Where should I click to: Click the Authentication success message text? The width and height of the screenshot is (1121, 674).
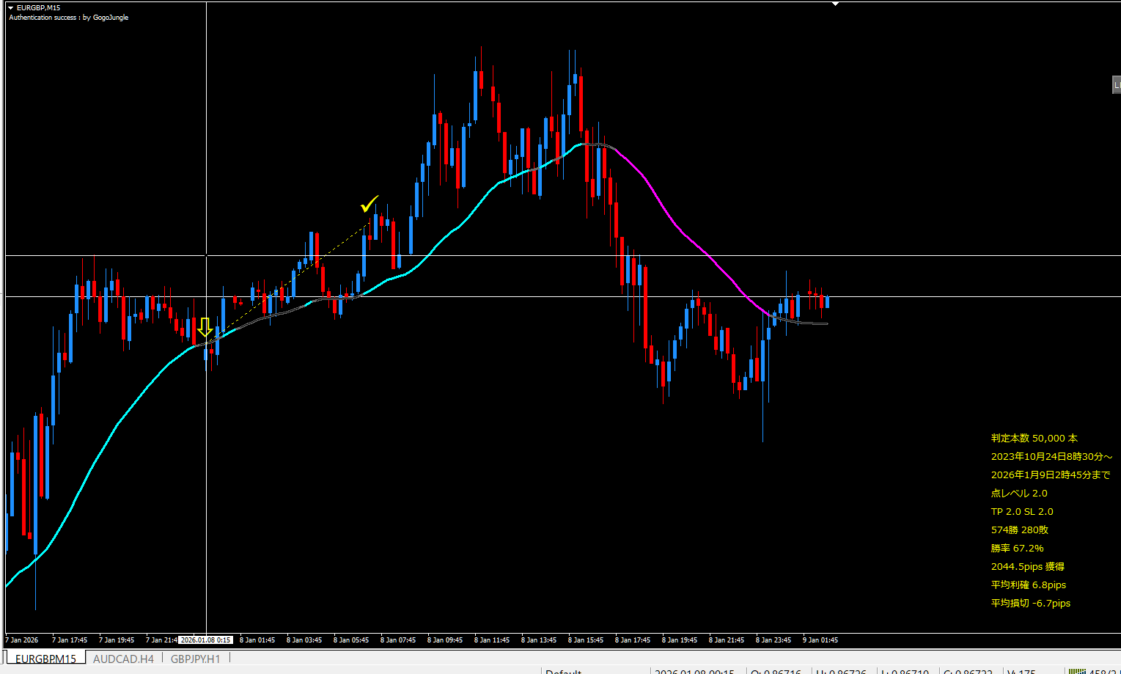(x=68, y=17)
